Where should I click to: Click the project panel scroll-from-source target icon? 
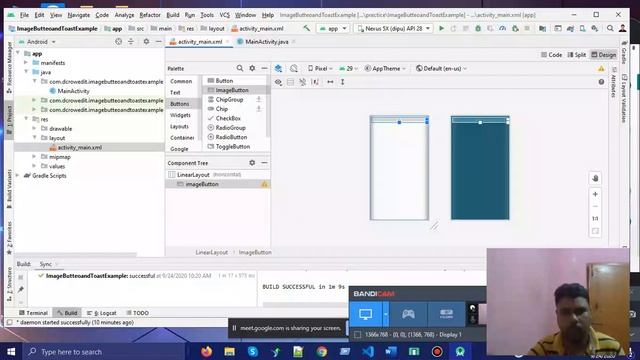118,42
